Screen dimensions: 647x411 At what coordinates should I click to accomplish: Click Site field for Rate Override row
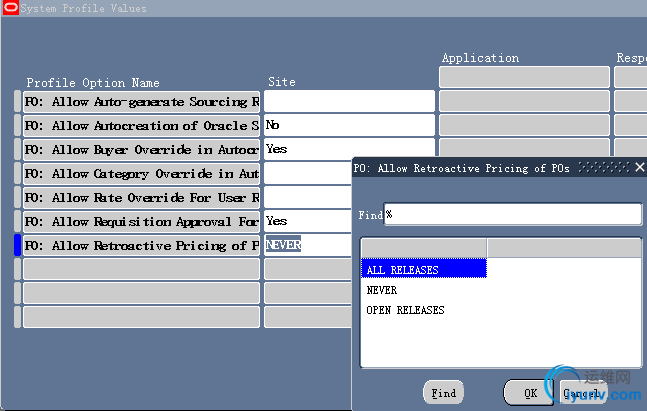[308, 197]
